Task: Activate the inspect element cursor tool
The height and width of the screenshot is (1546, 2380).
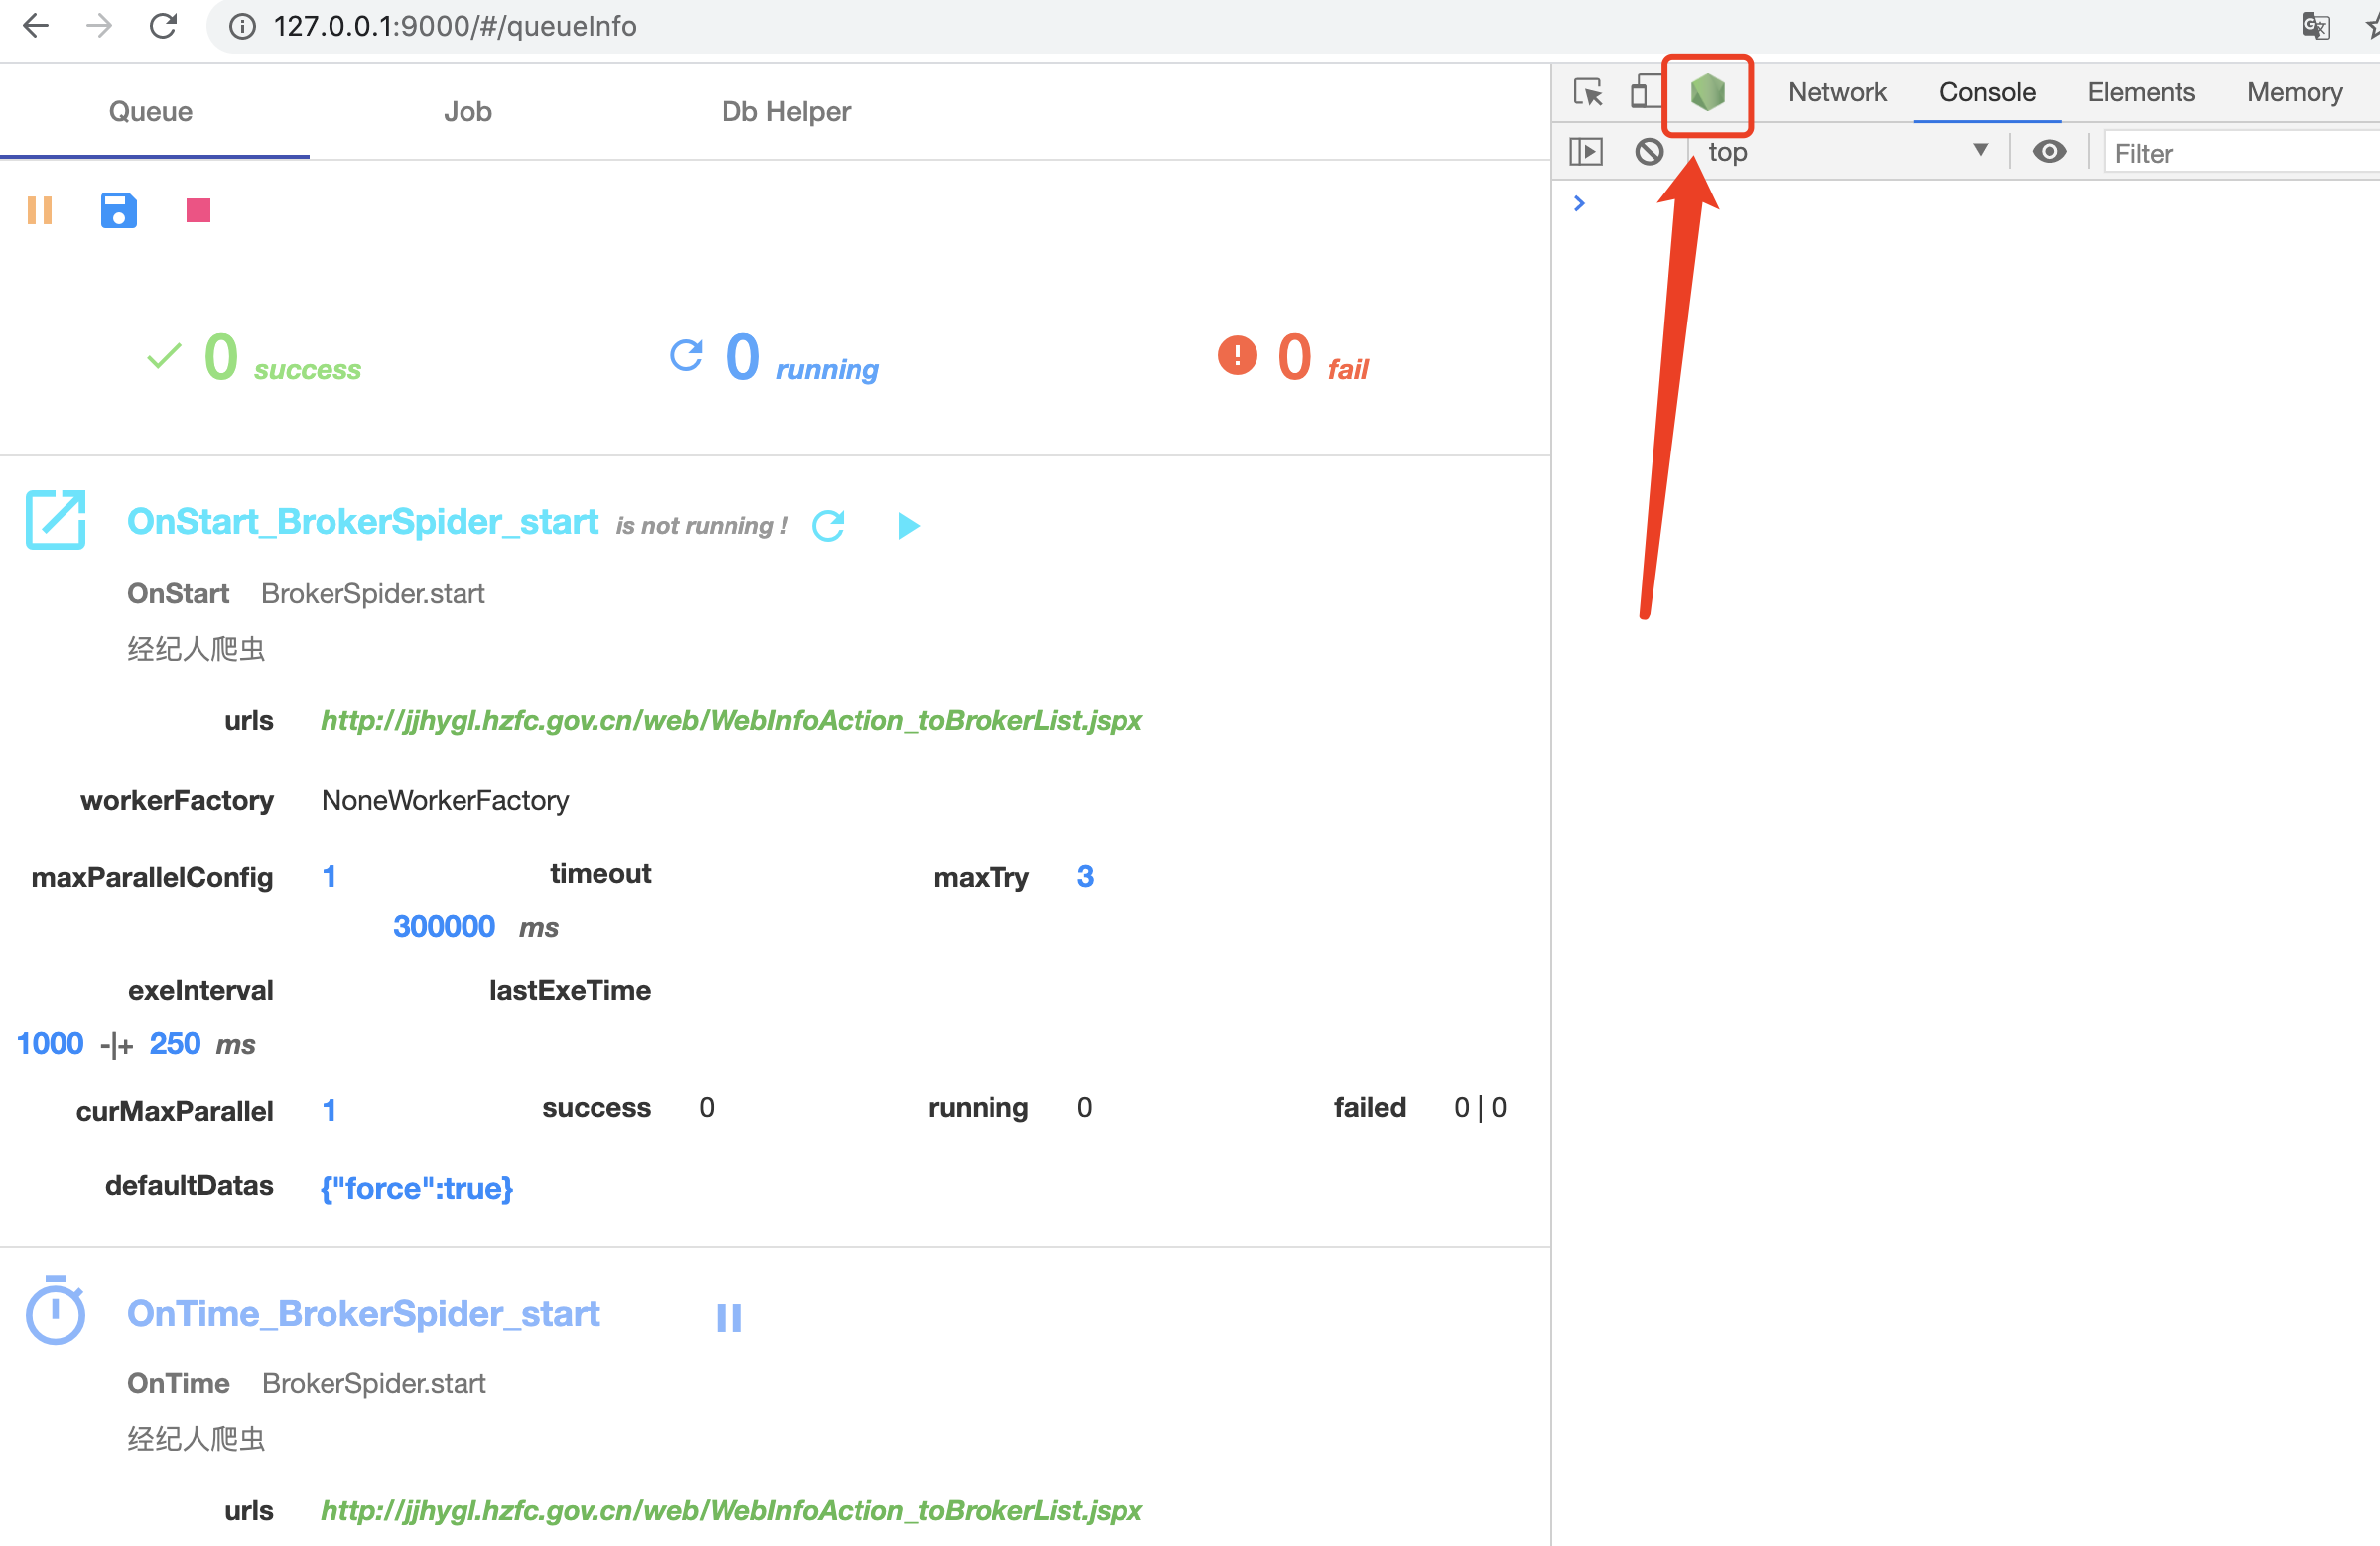Action: point(1587,93)
